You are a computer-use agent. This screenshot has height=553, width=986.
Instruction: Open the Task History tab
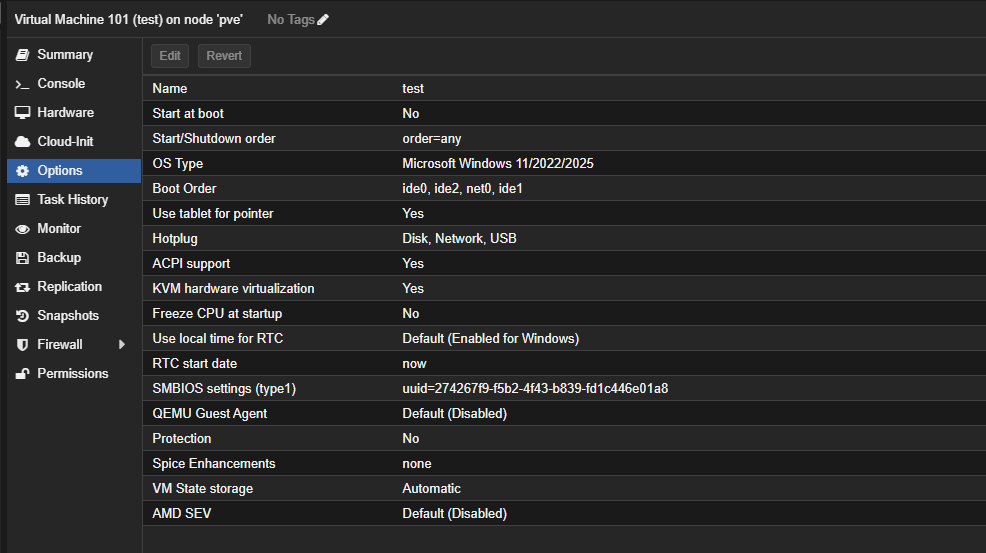72,200
